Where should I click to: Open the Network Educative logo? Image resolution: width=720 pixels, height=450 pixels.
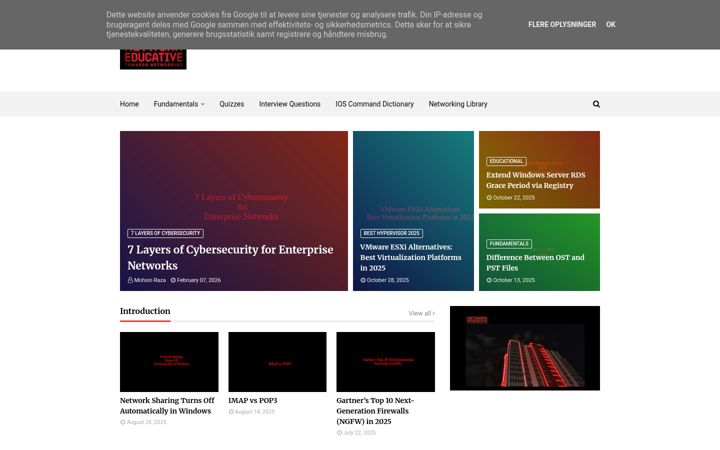coord(153,59)
